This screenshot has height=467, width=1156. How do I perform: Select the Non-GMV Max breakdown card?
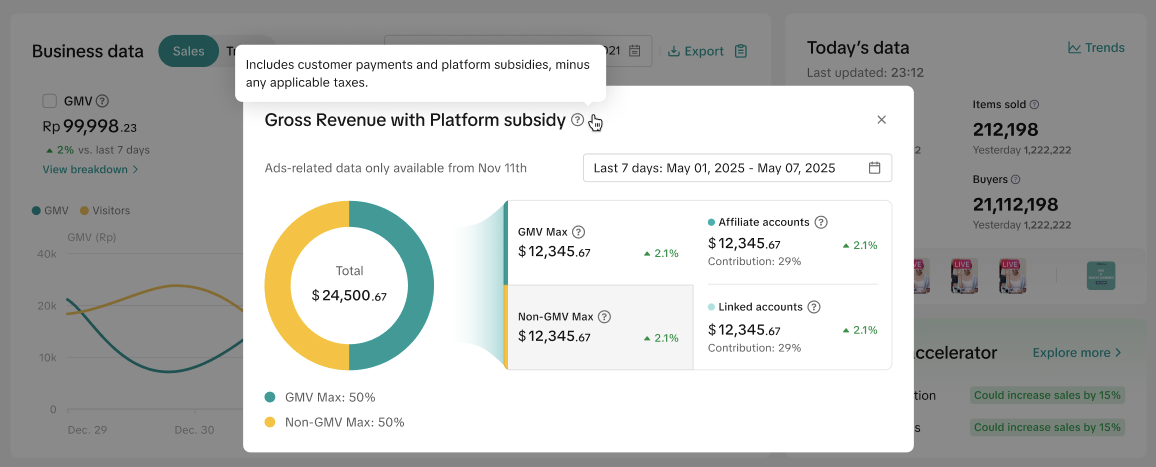[x=598, y=327]
